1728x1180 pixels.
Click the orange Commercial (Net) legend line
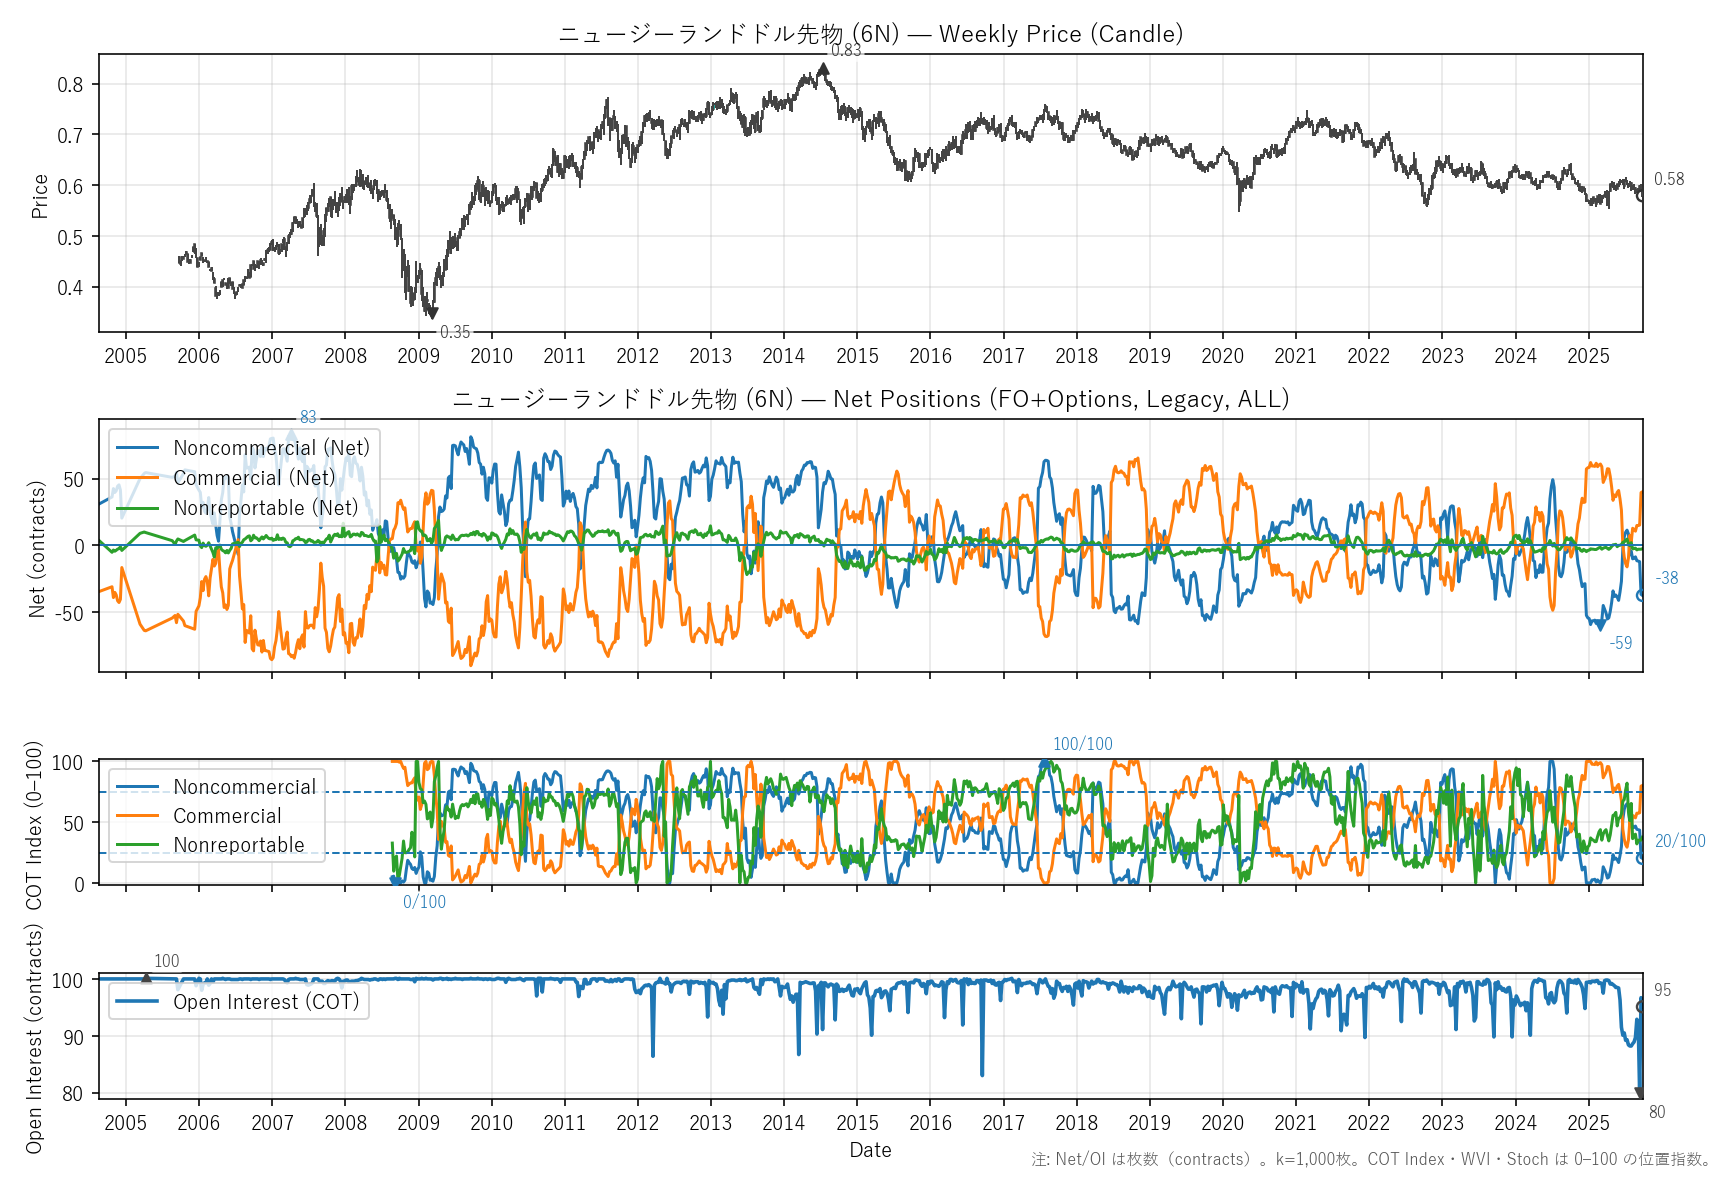pos(138,478)
